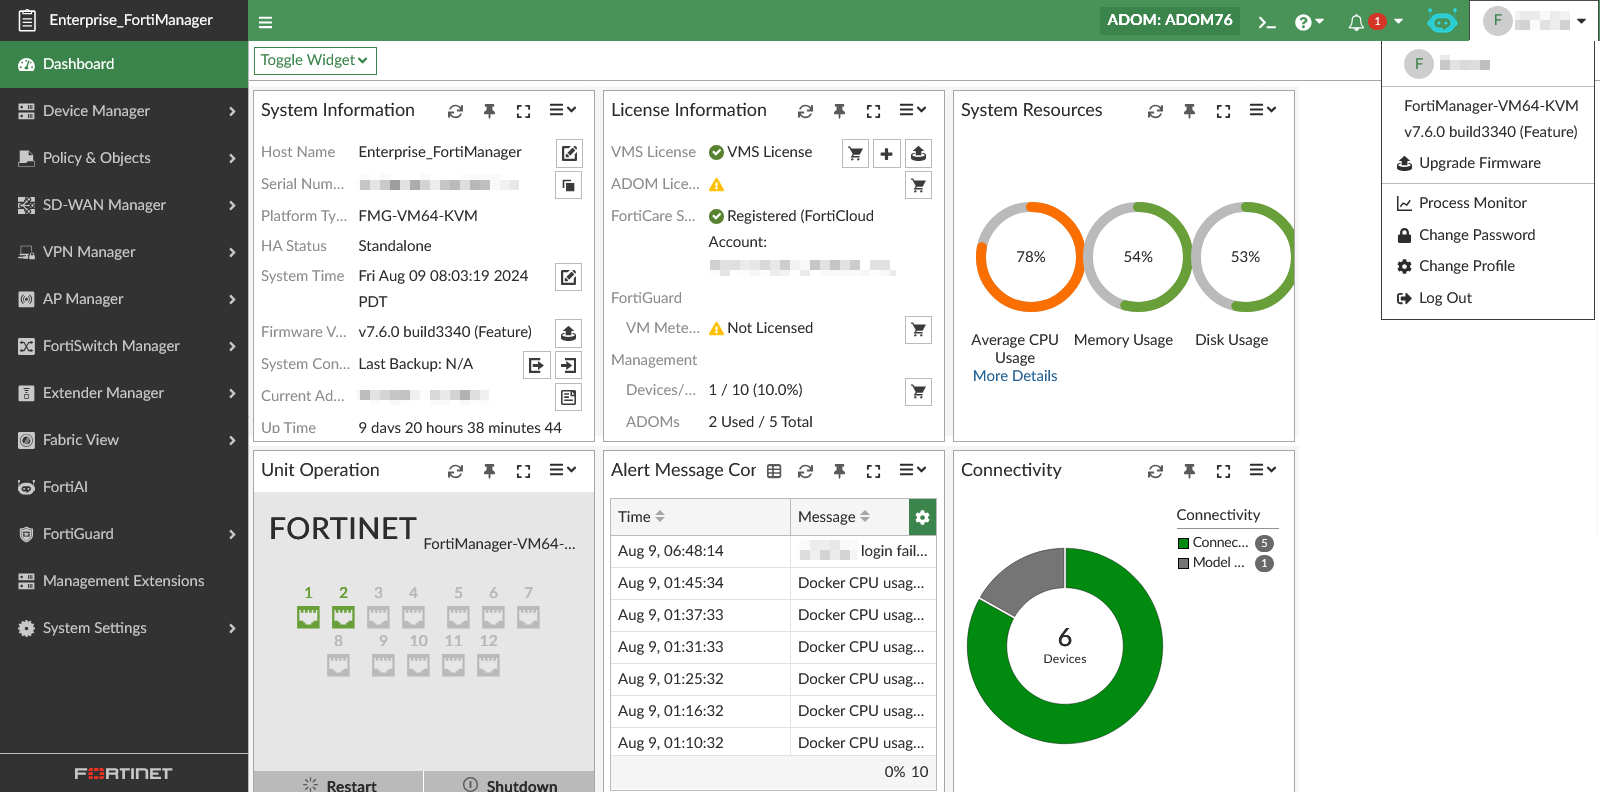Expand System Resources widget to fullscreen
The image size is (1600, 792).
pyautogui.click(x=1223, y=111)
